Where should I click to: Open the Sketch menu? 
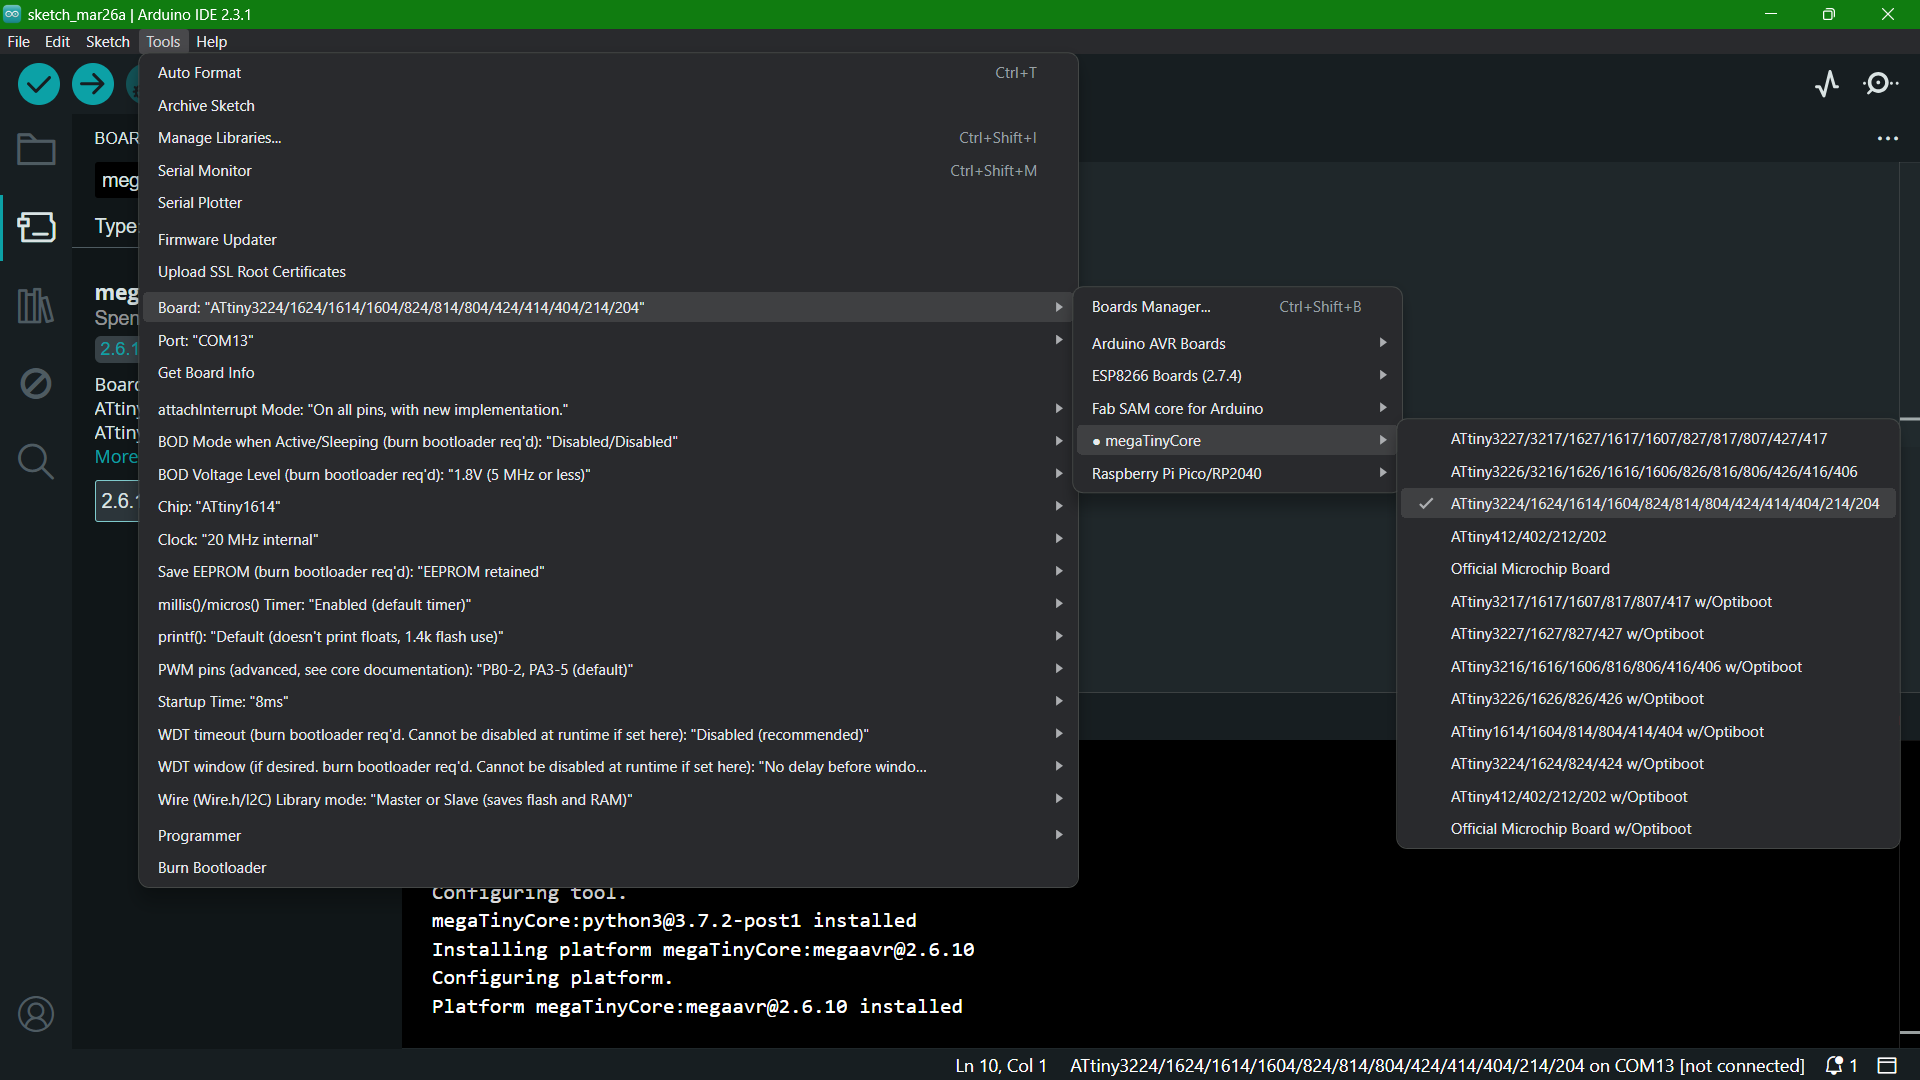click(108, 42)
